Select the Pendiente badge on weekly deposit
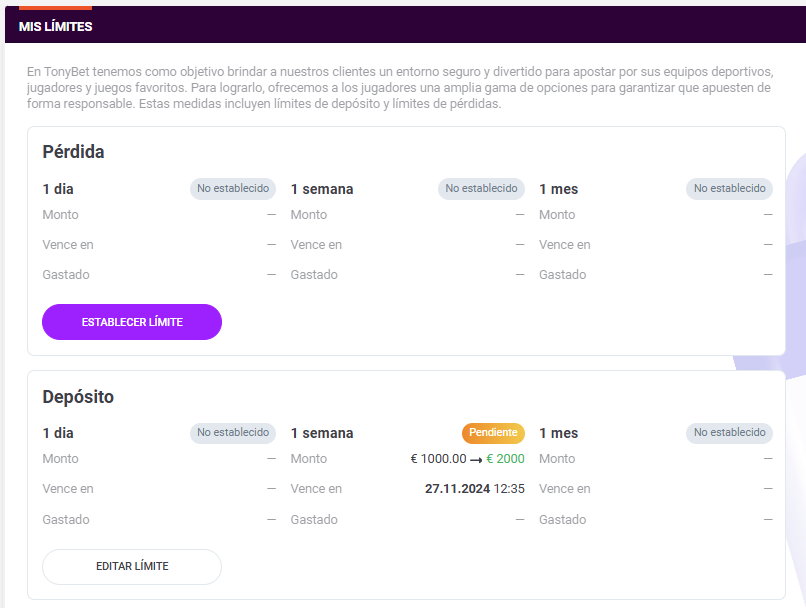Viewport: 806px width, 608px height. [493, 433]
